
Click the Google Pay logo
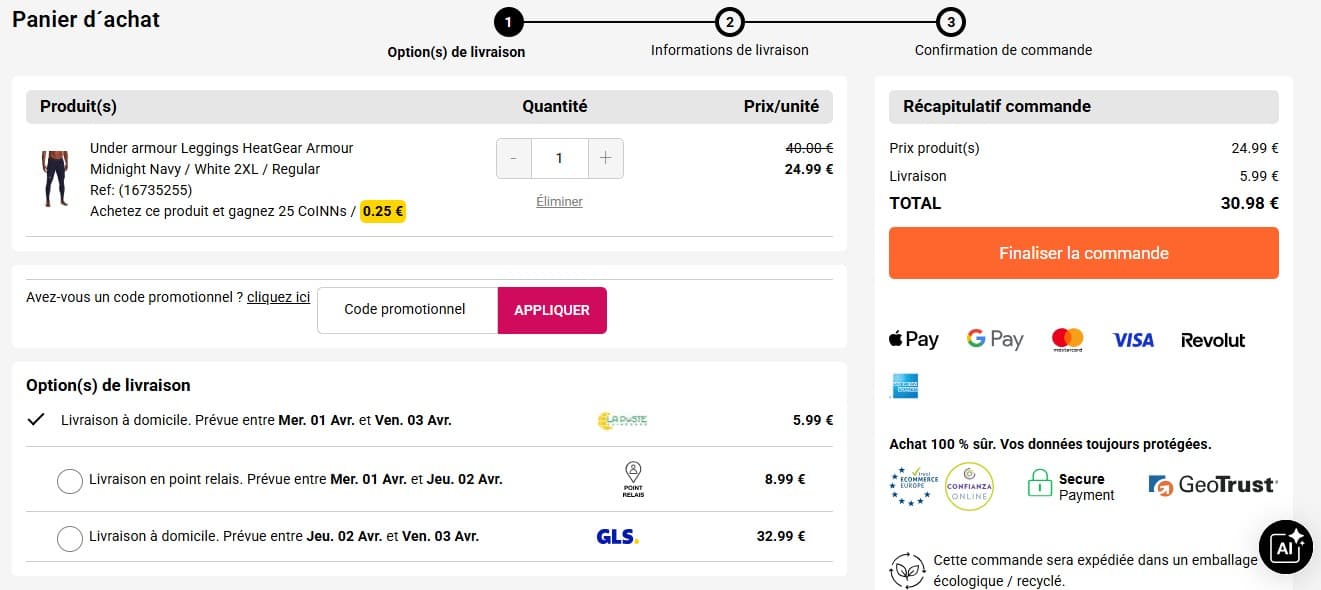995,340
